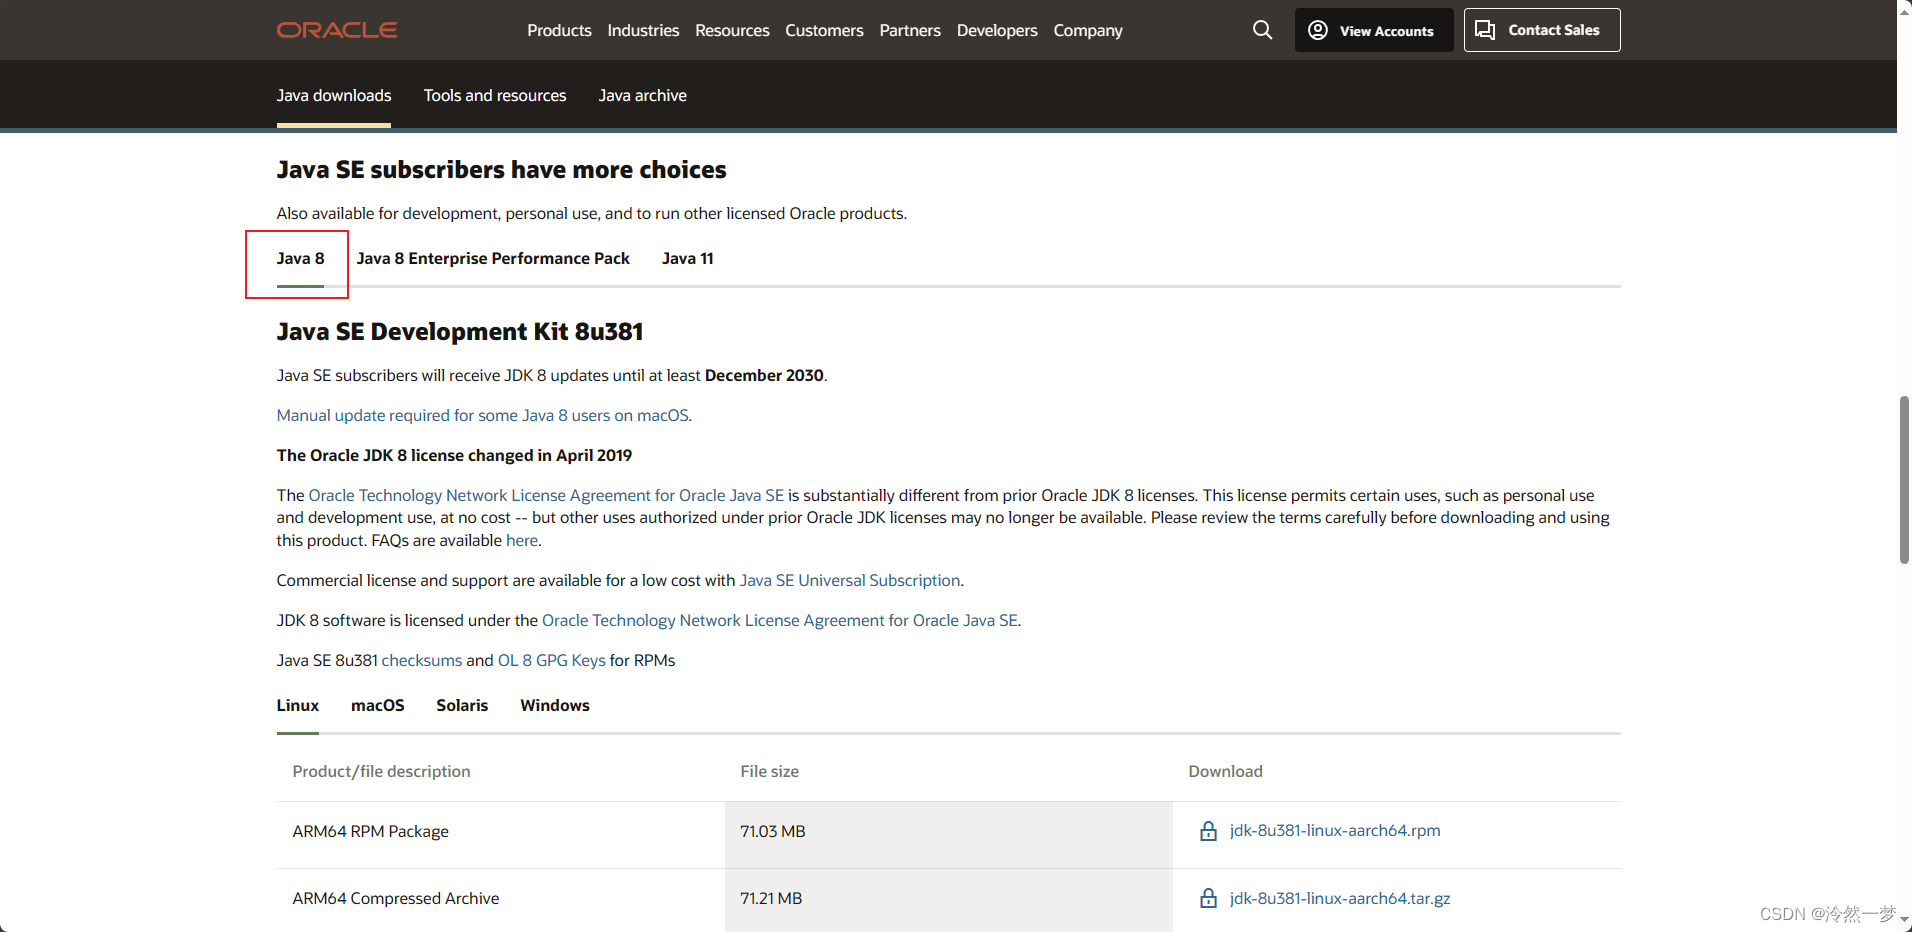Open the Developers menu

click(x=997, y=30)
